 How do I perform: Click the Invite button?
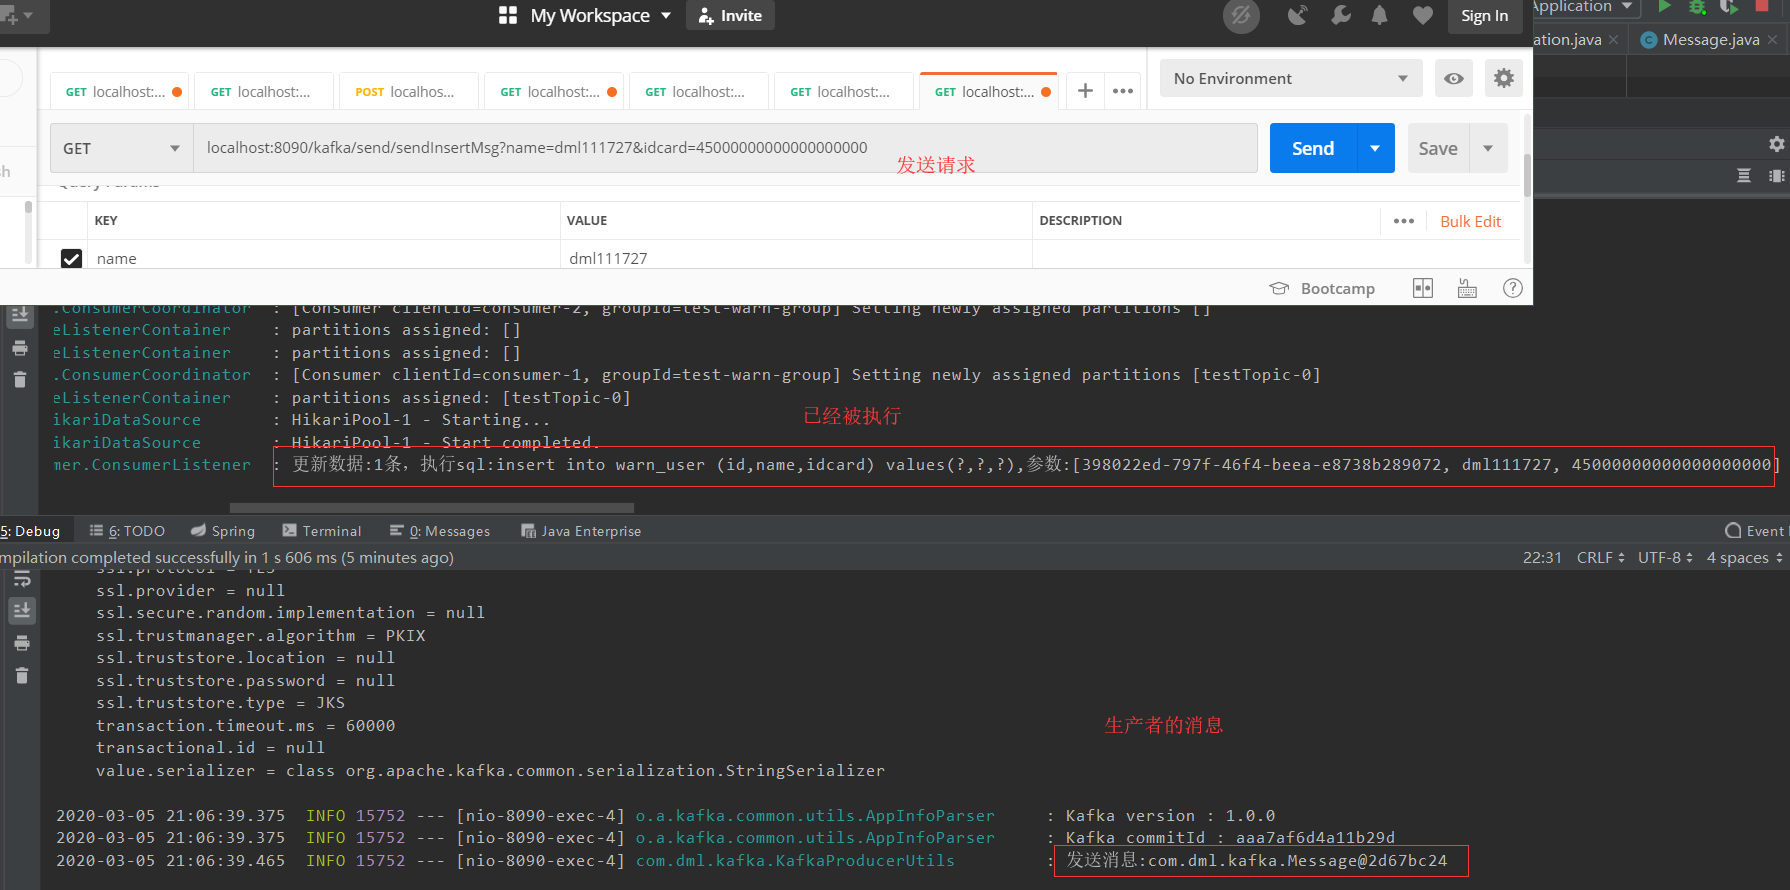coord(730,16)
